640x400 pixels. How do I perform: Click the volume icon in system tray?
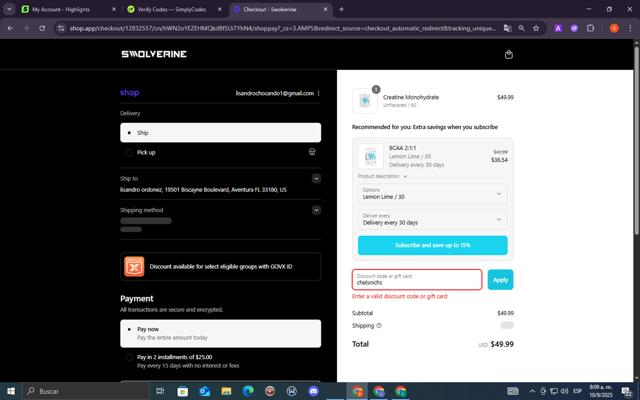[x=564, y=391]
